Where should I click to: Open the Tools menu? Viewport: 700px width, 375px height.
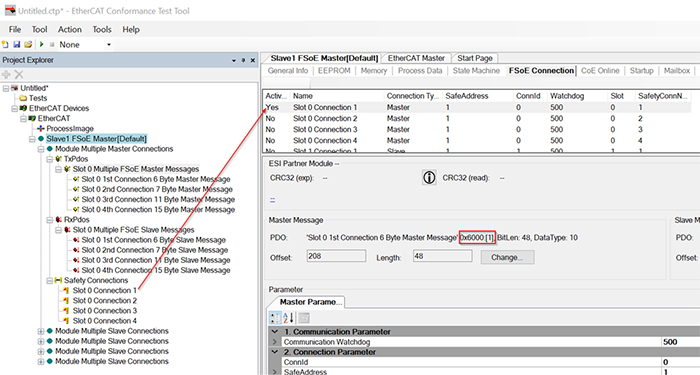coord(102,29)
